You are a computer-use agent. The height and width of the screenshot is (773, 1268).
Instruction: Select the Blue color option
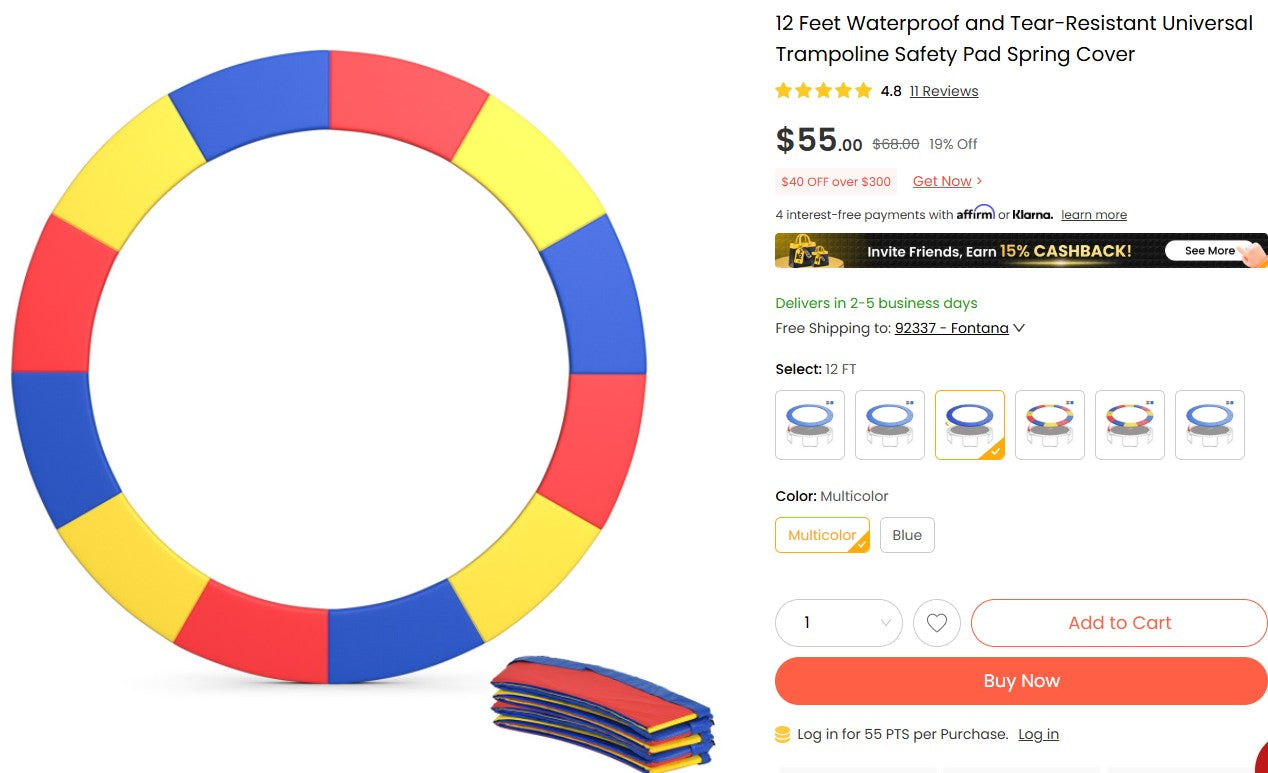[x=907, y=535]
